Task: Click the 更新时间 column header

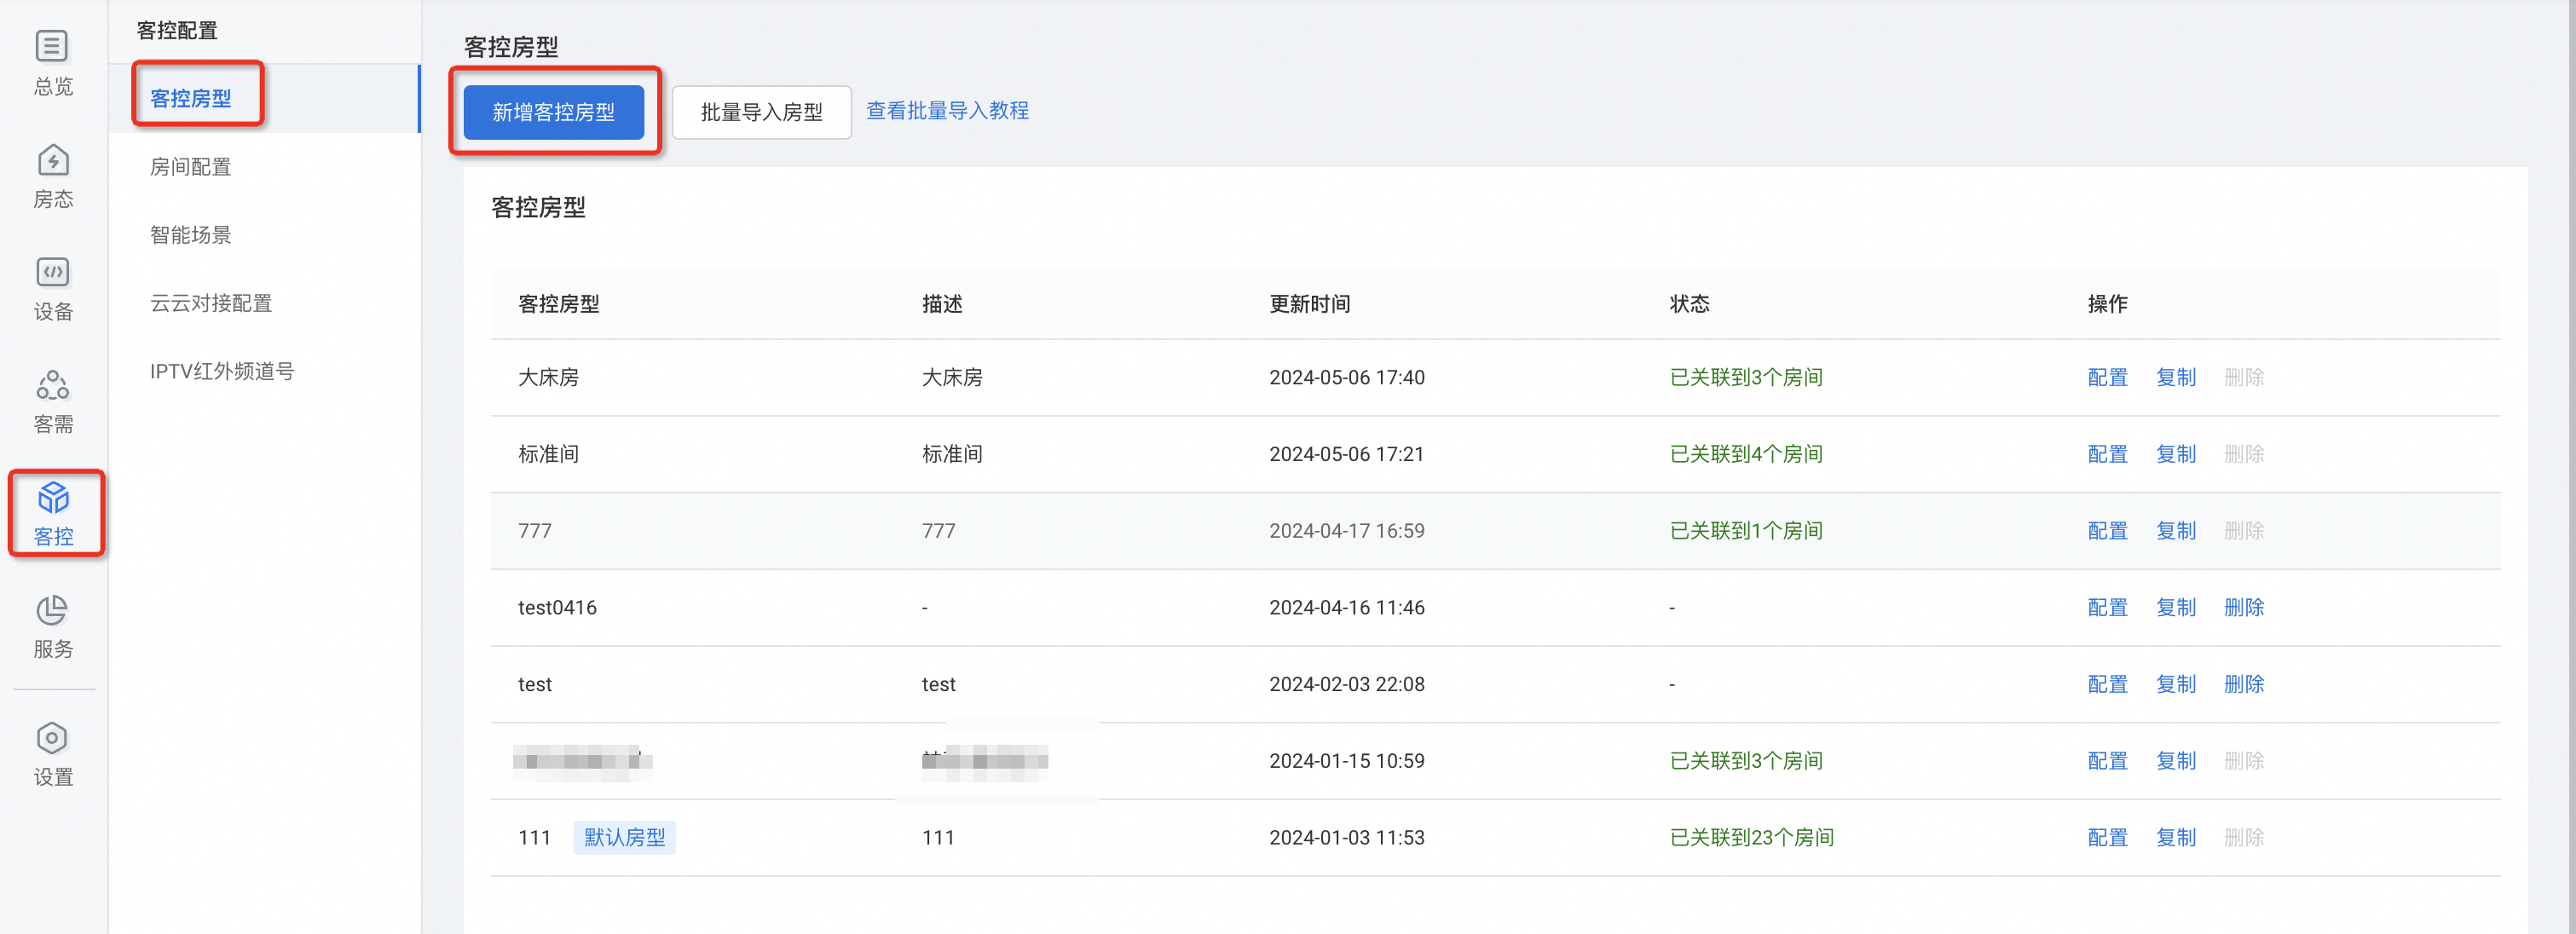Action: click(1309, 303)
